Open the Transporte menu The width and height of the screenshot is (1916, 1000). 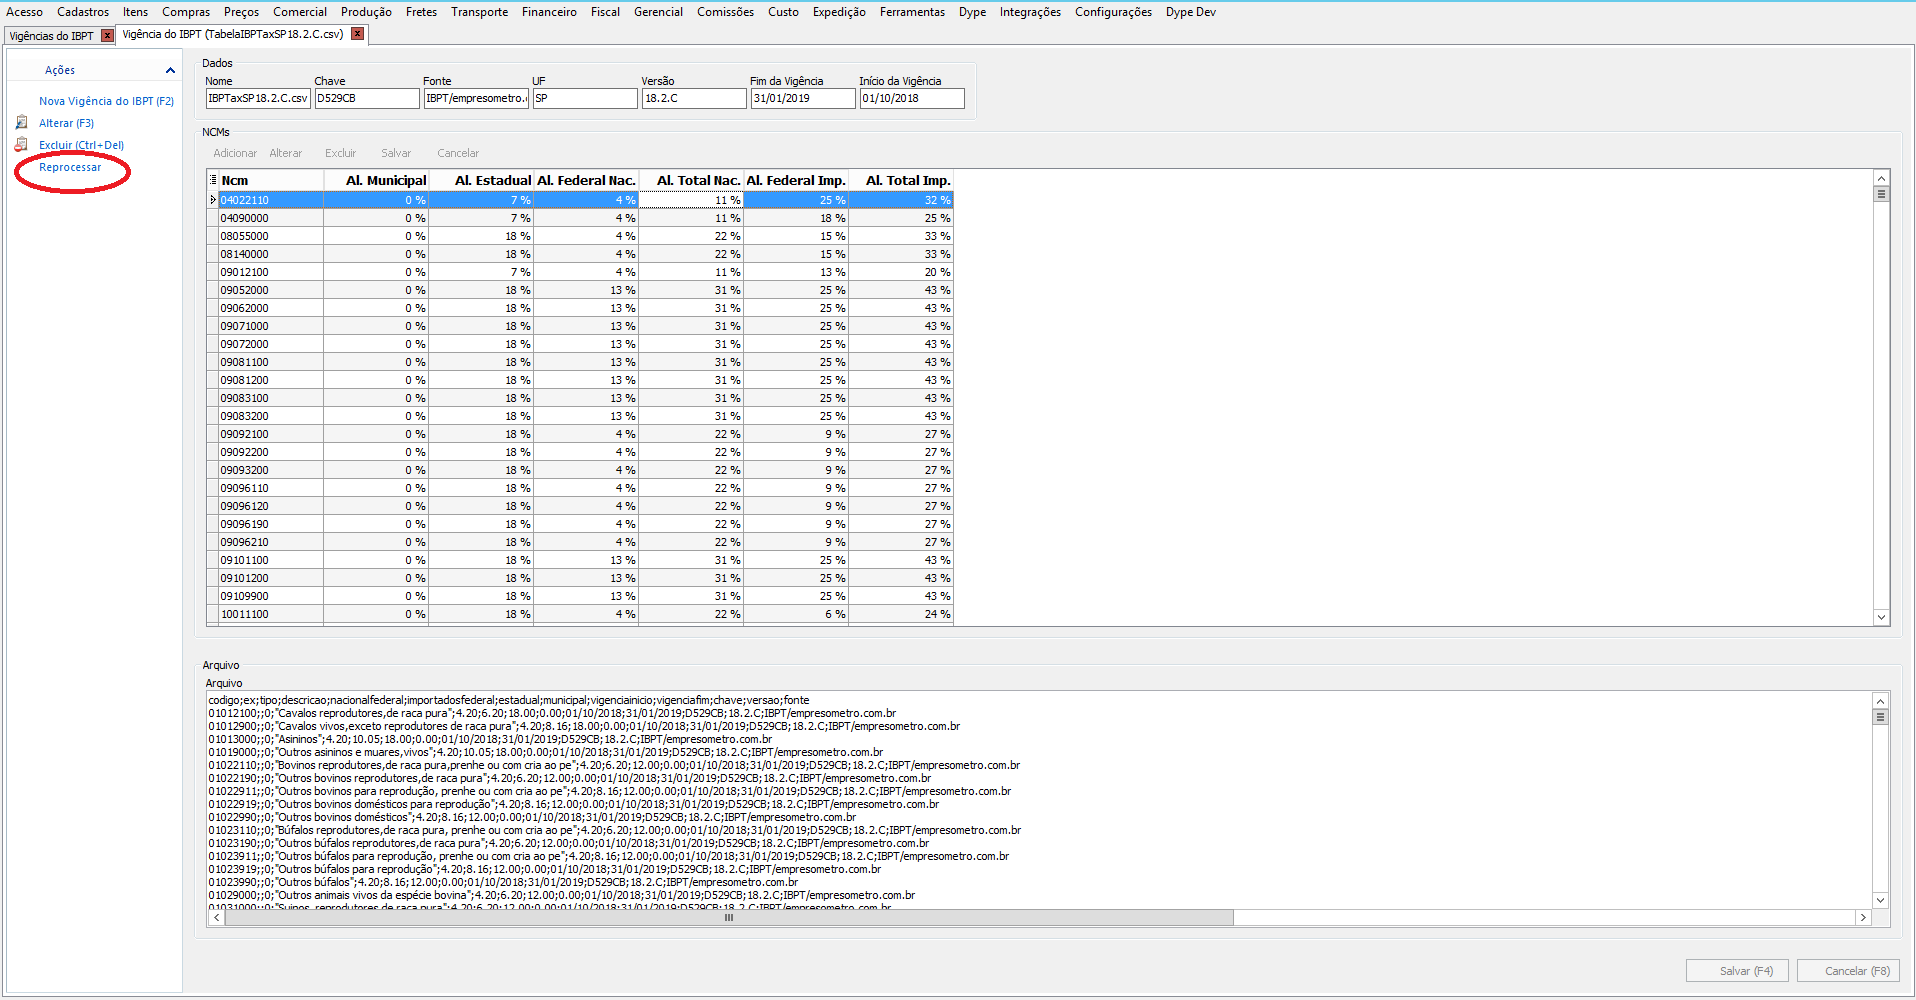point(479,12)
